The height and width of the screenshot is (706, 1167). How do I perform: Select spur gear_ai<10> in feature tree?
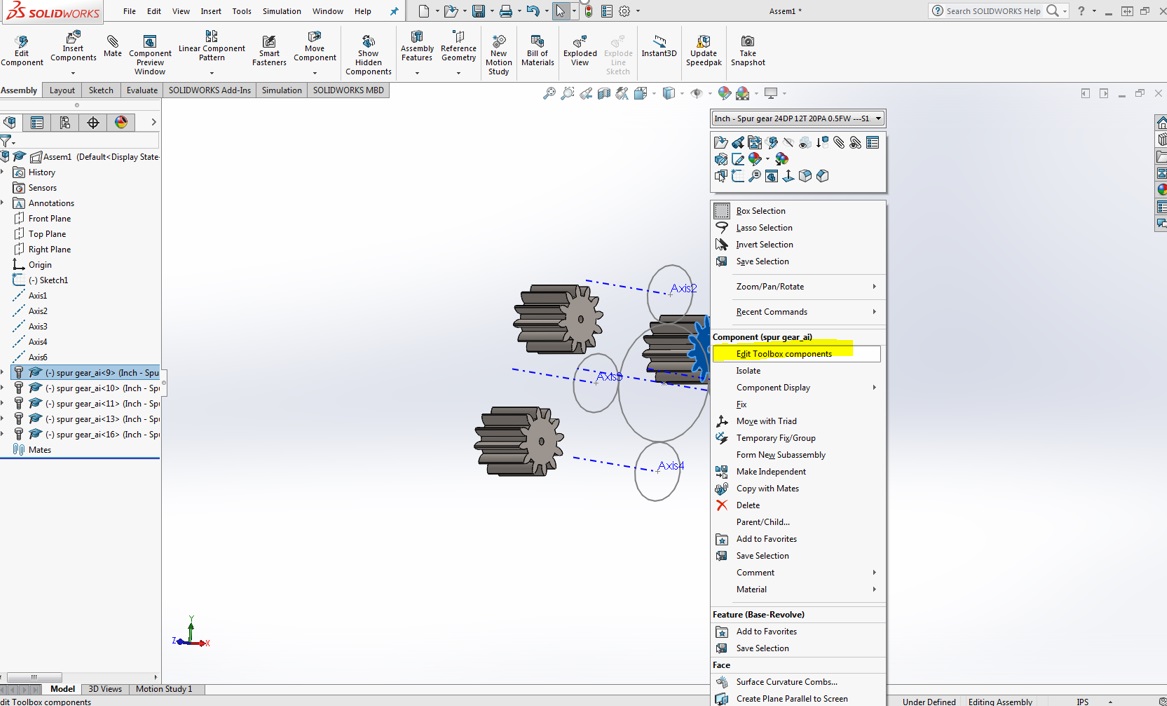(100, 388)
